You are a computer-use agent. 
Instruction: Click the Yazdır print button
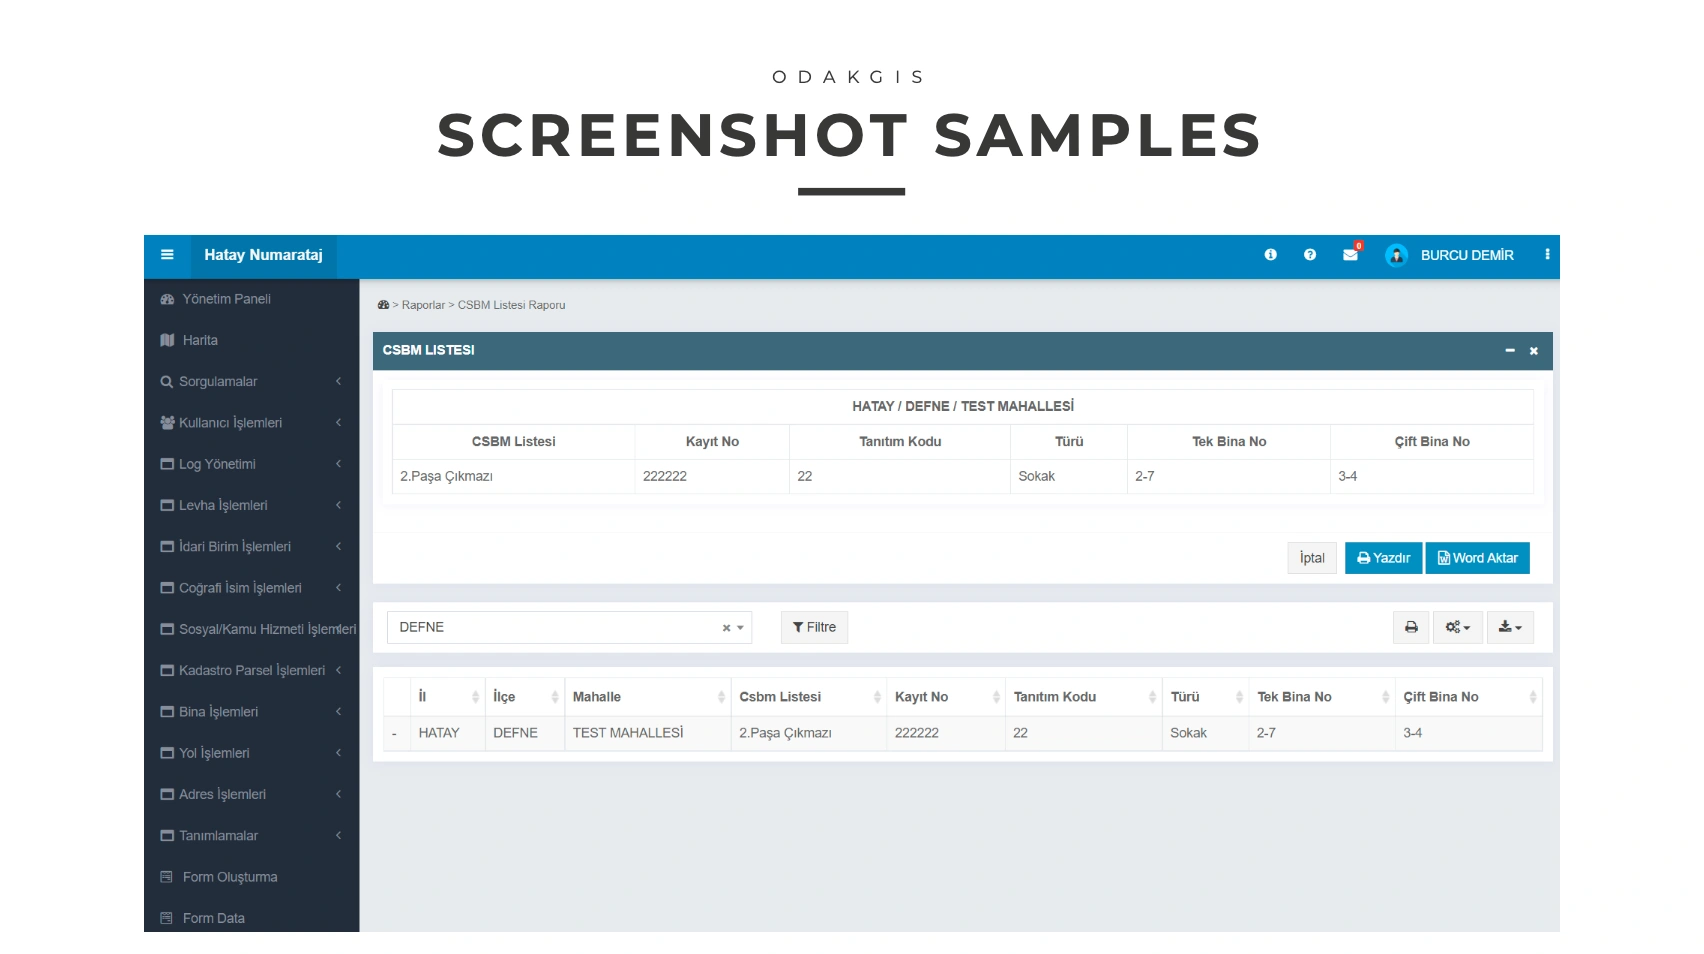(x=1383, y=558)
